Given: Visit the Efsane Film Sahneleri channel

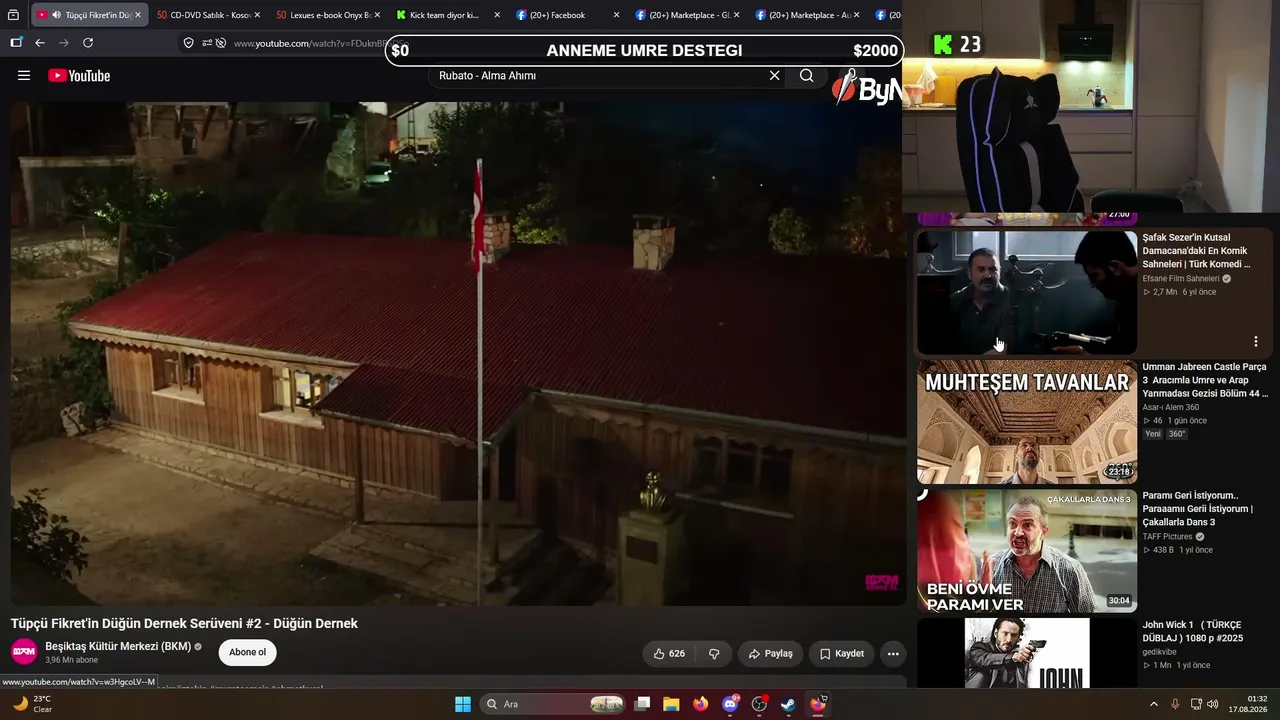Looking at the screenshot, I should coord(1181,279).
